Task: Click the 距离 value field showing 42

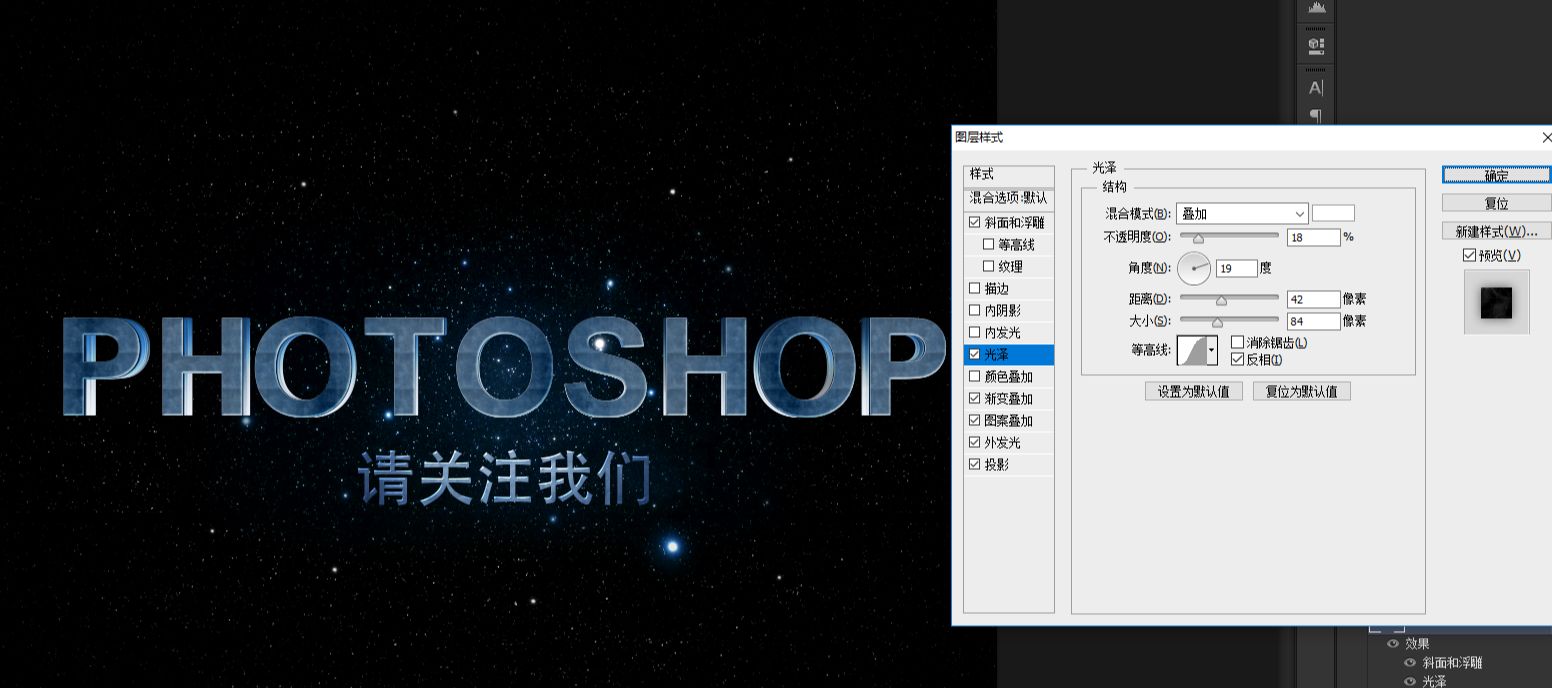Action: (x=1314, y=299)
